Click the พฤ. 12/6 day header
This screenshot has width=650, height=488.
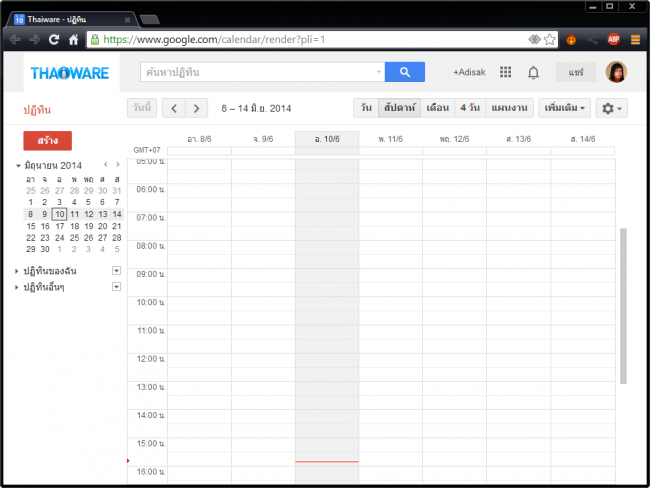coord(454,139)
